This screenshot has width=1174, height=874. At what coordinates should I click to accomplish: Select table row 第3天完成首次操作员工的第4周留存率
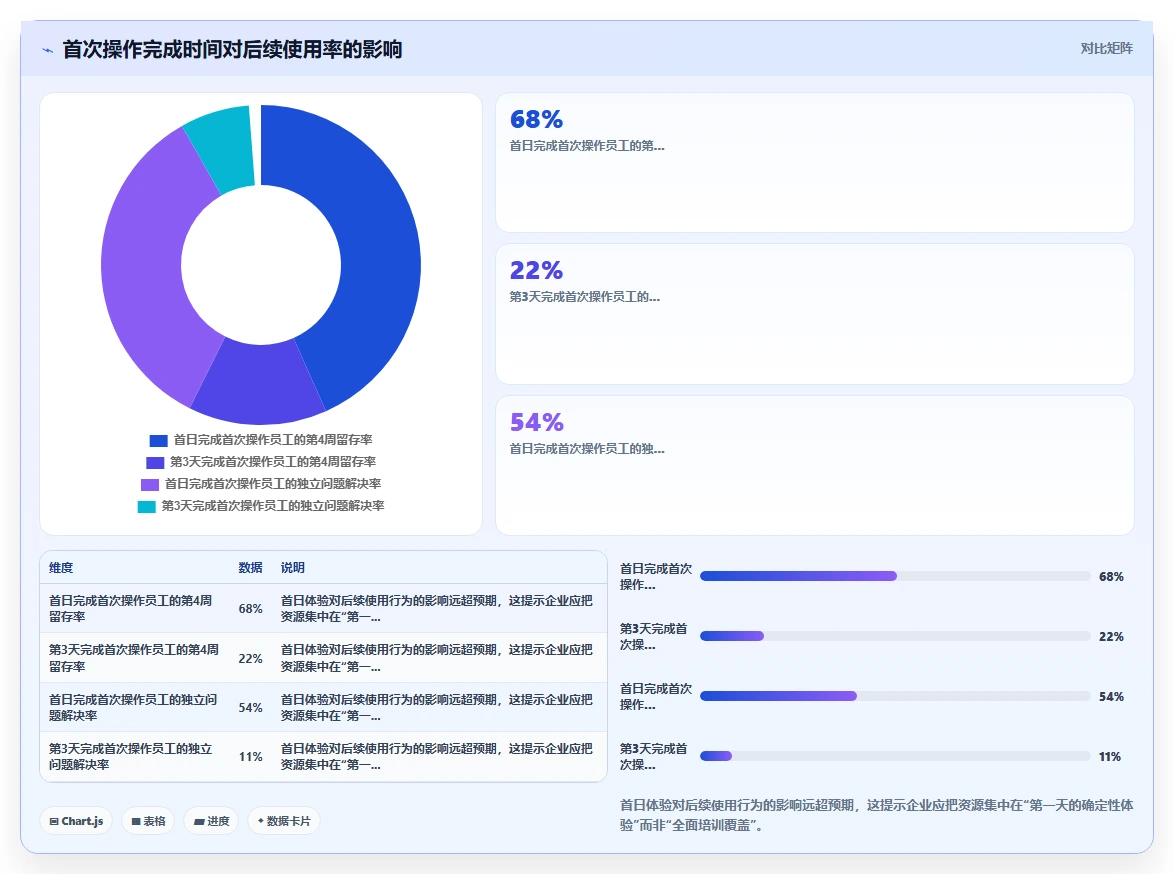tap(323, 658)
